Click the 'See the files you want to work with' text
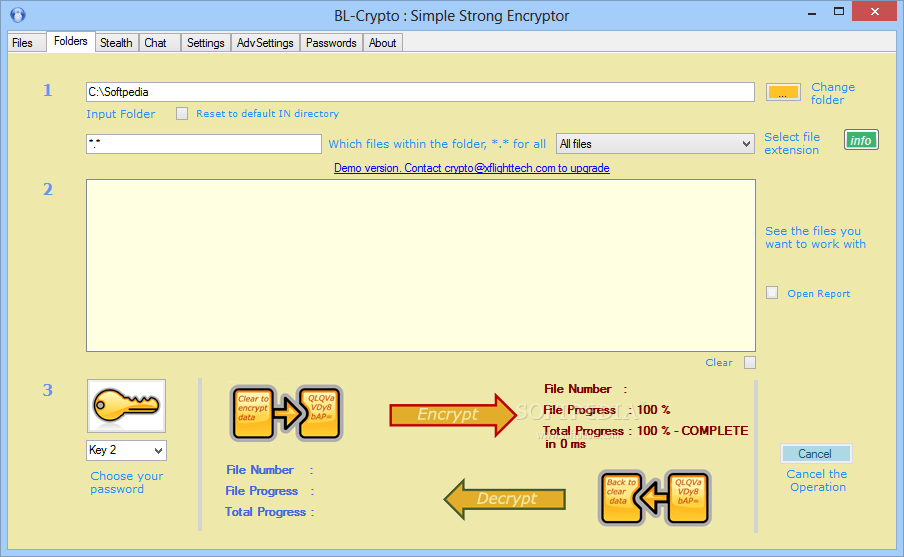This screenshot has width=904, height=557. pos(815,238)
